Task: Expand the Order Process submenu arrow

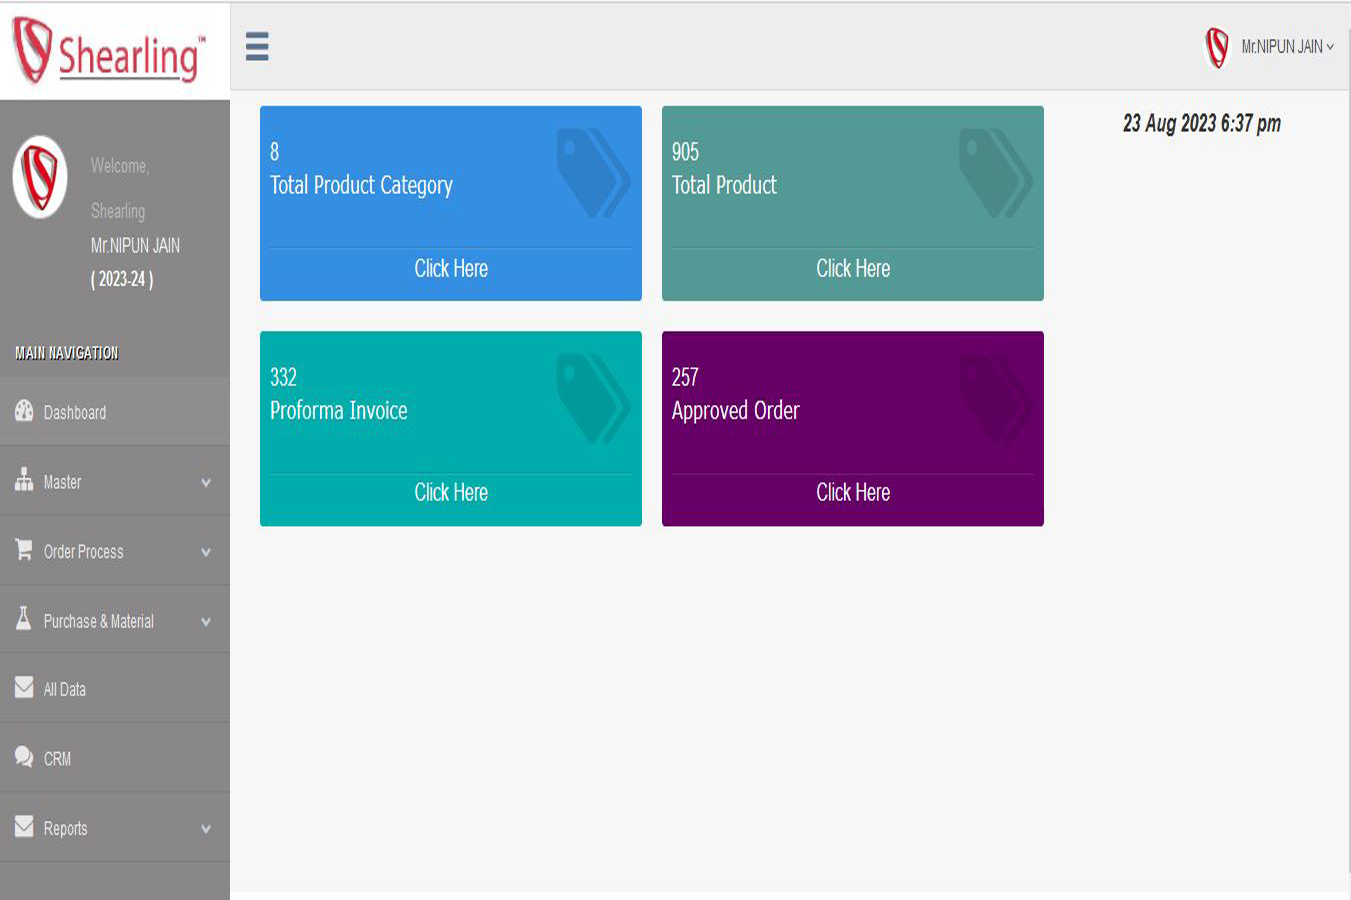Action: (206, 552)
